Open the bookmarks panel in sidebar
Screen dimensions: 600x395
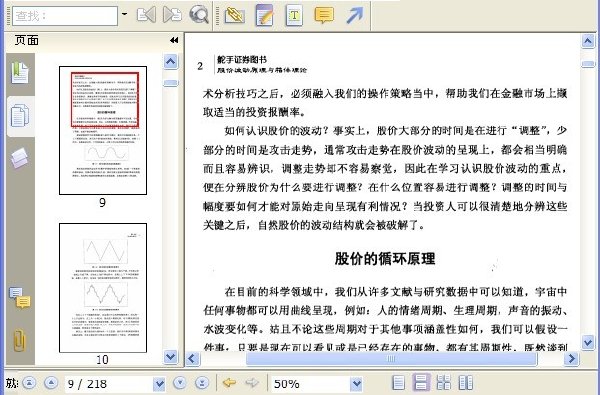[20, 72]
